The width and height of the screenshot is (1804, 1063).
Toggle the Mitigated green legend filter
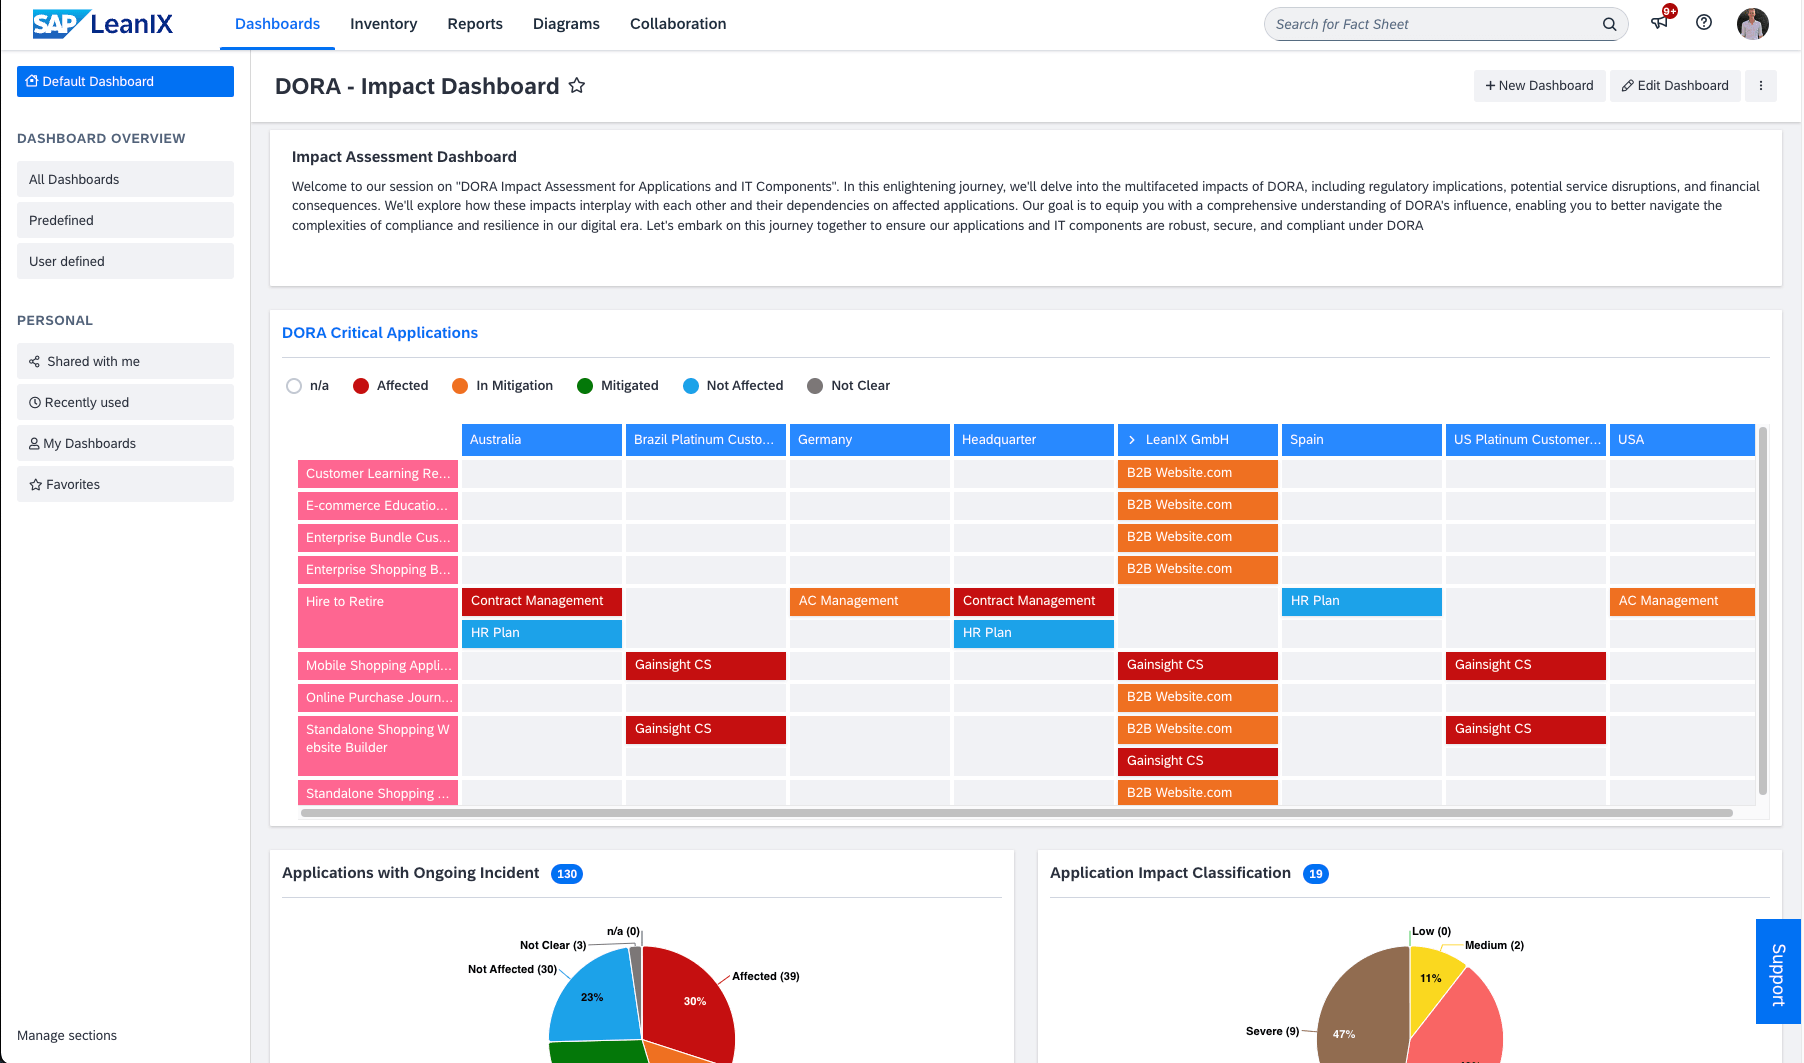coord(585,386)
